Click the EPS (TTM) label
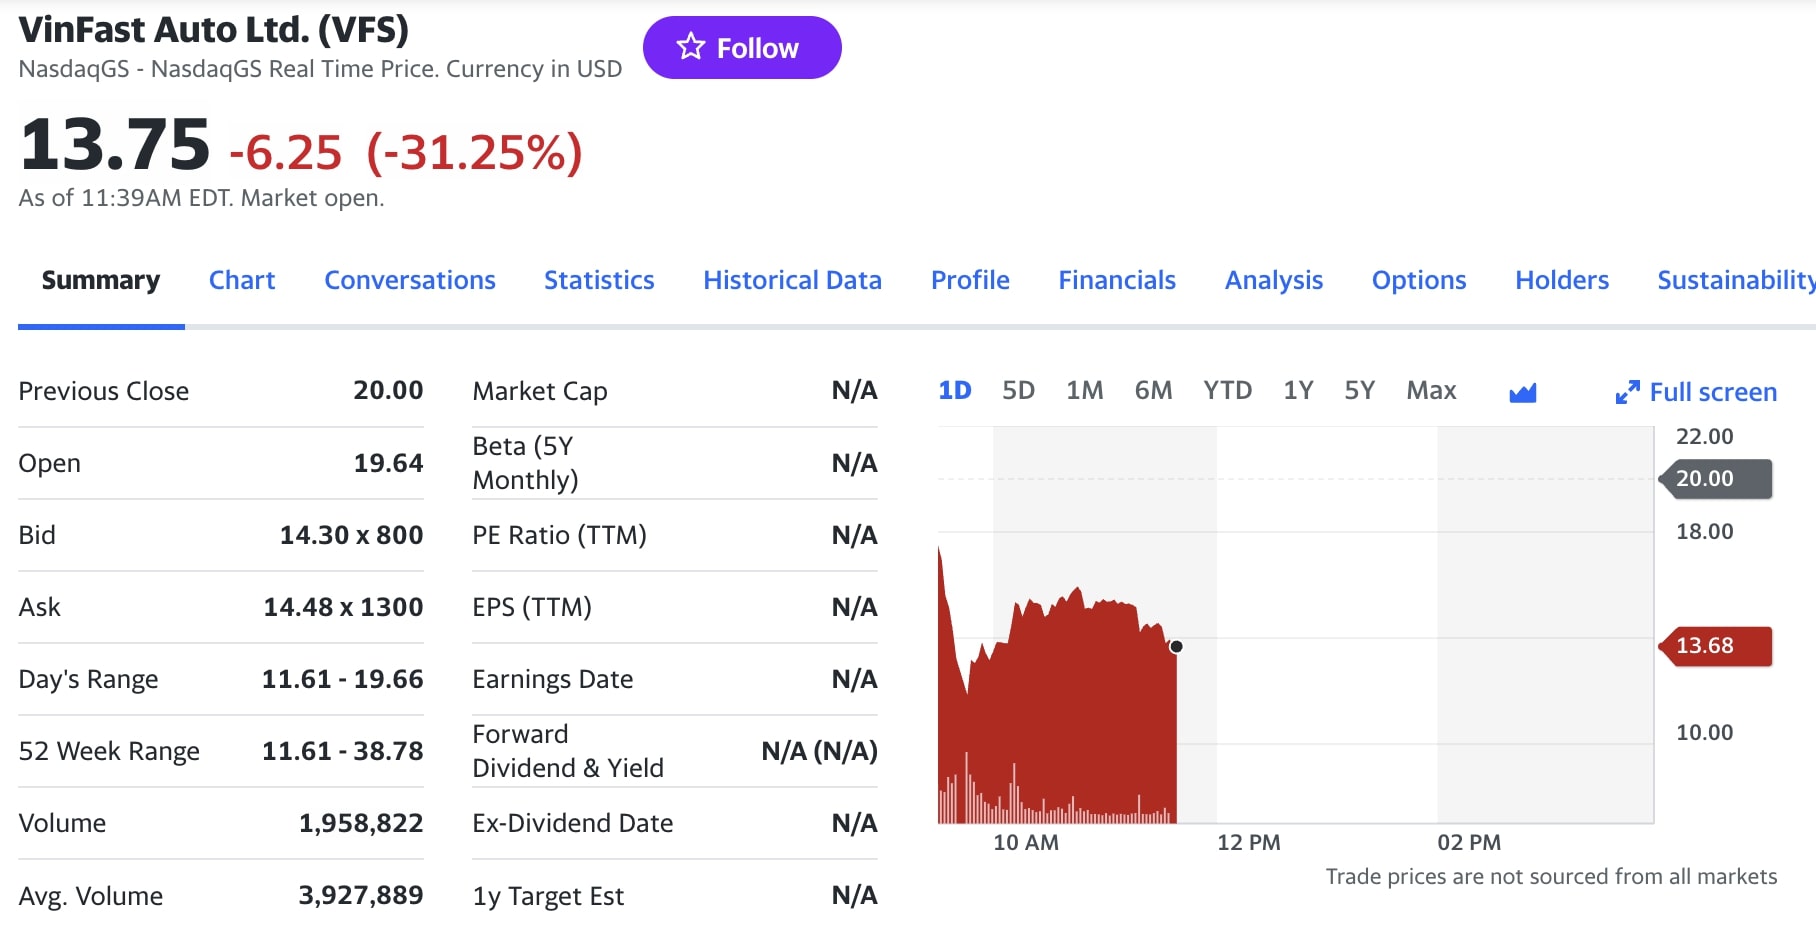 pyautogui.click(x=532, y=607)
